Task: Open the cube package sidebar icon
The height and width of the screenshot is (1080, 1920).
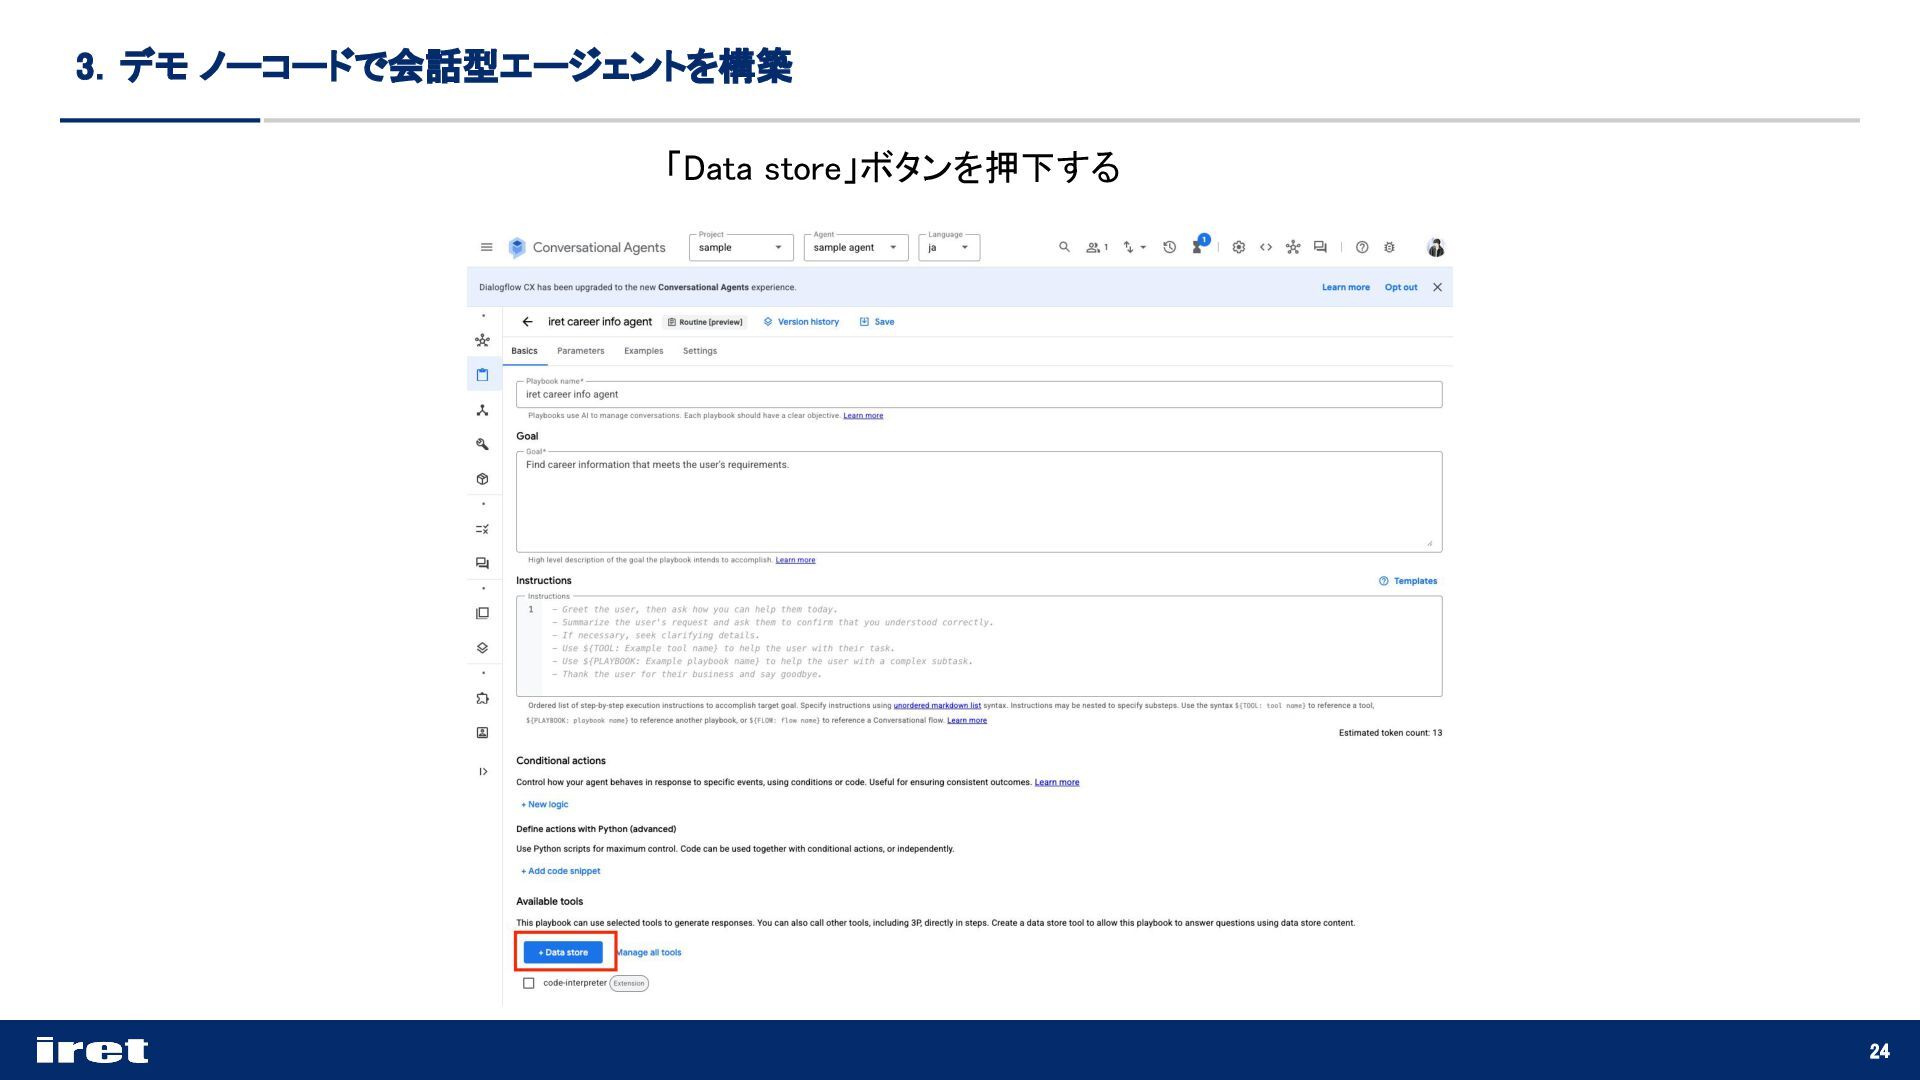Action: pos(482,479)
